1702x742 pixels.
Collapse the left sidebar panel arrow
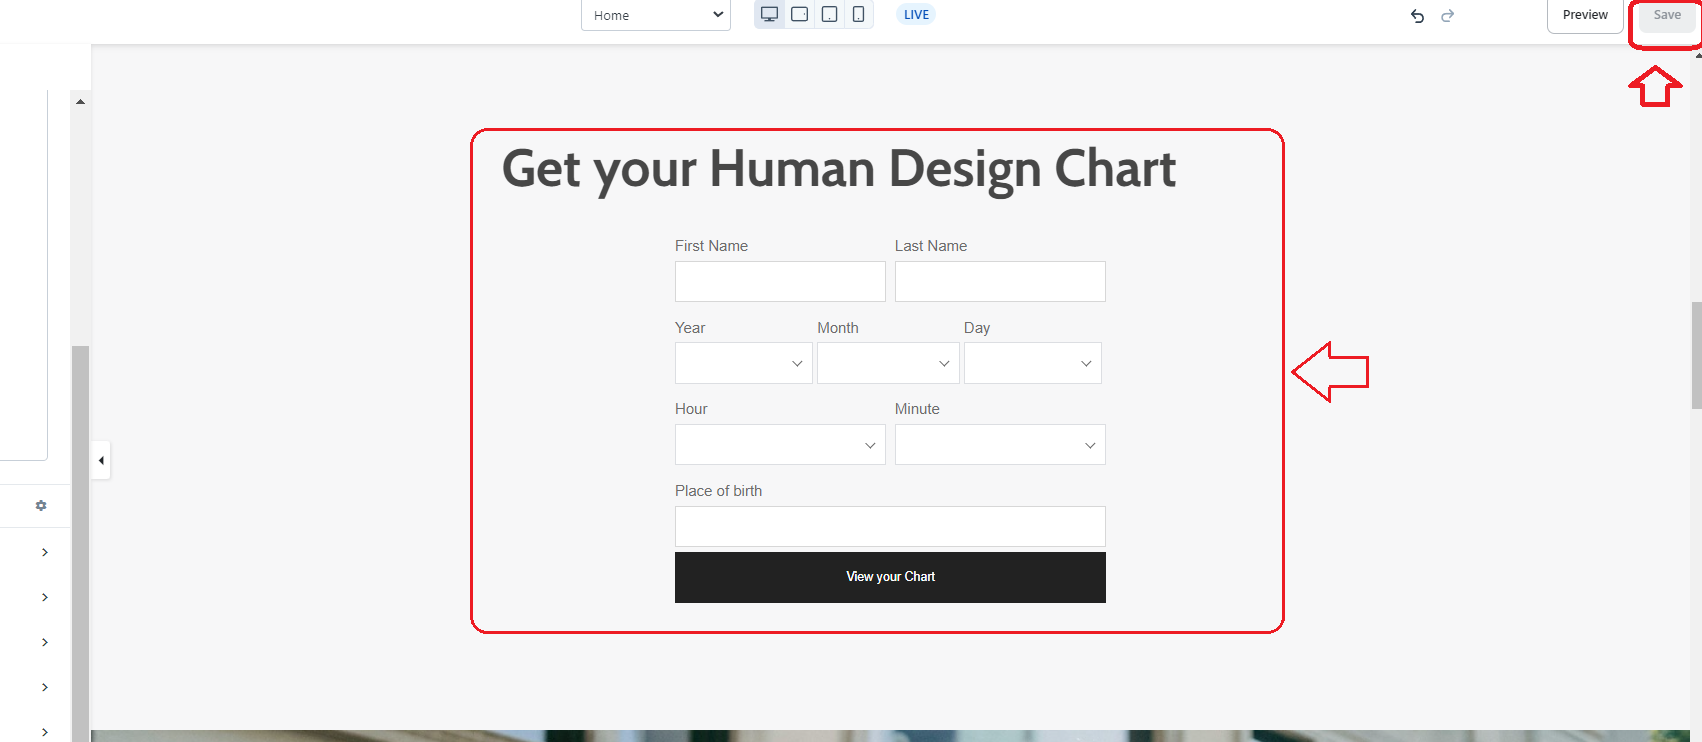click(101, 460)
